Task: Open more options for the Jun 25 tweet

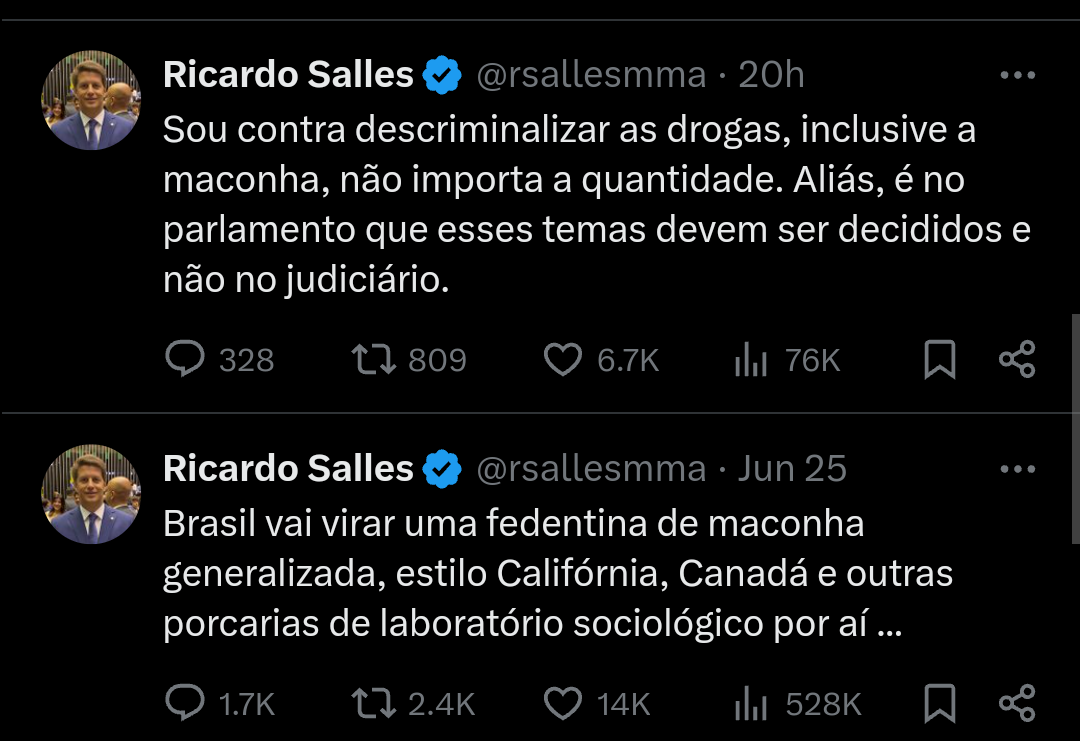Action: (x=1017, y=469)
